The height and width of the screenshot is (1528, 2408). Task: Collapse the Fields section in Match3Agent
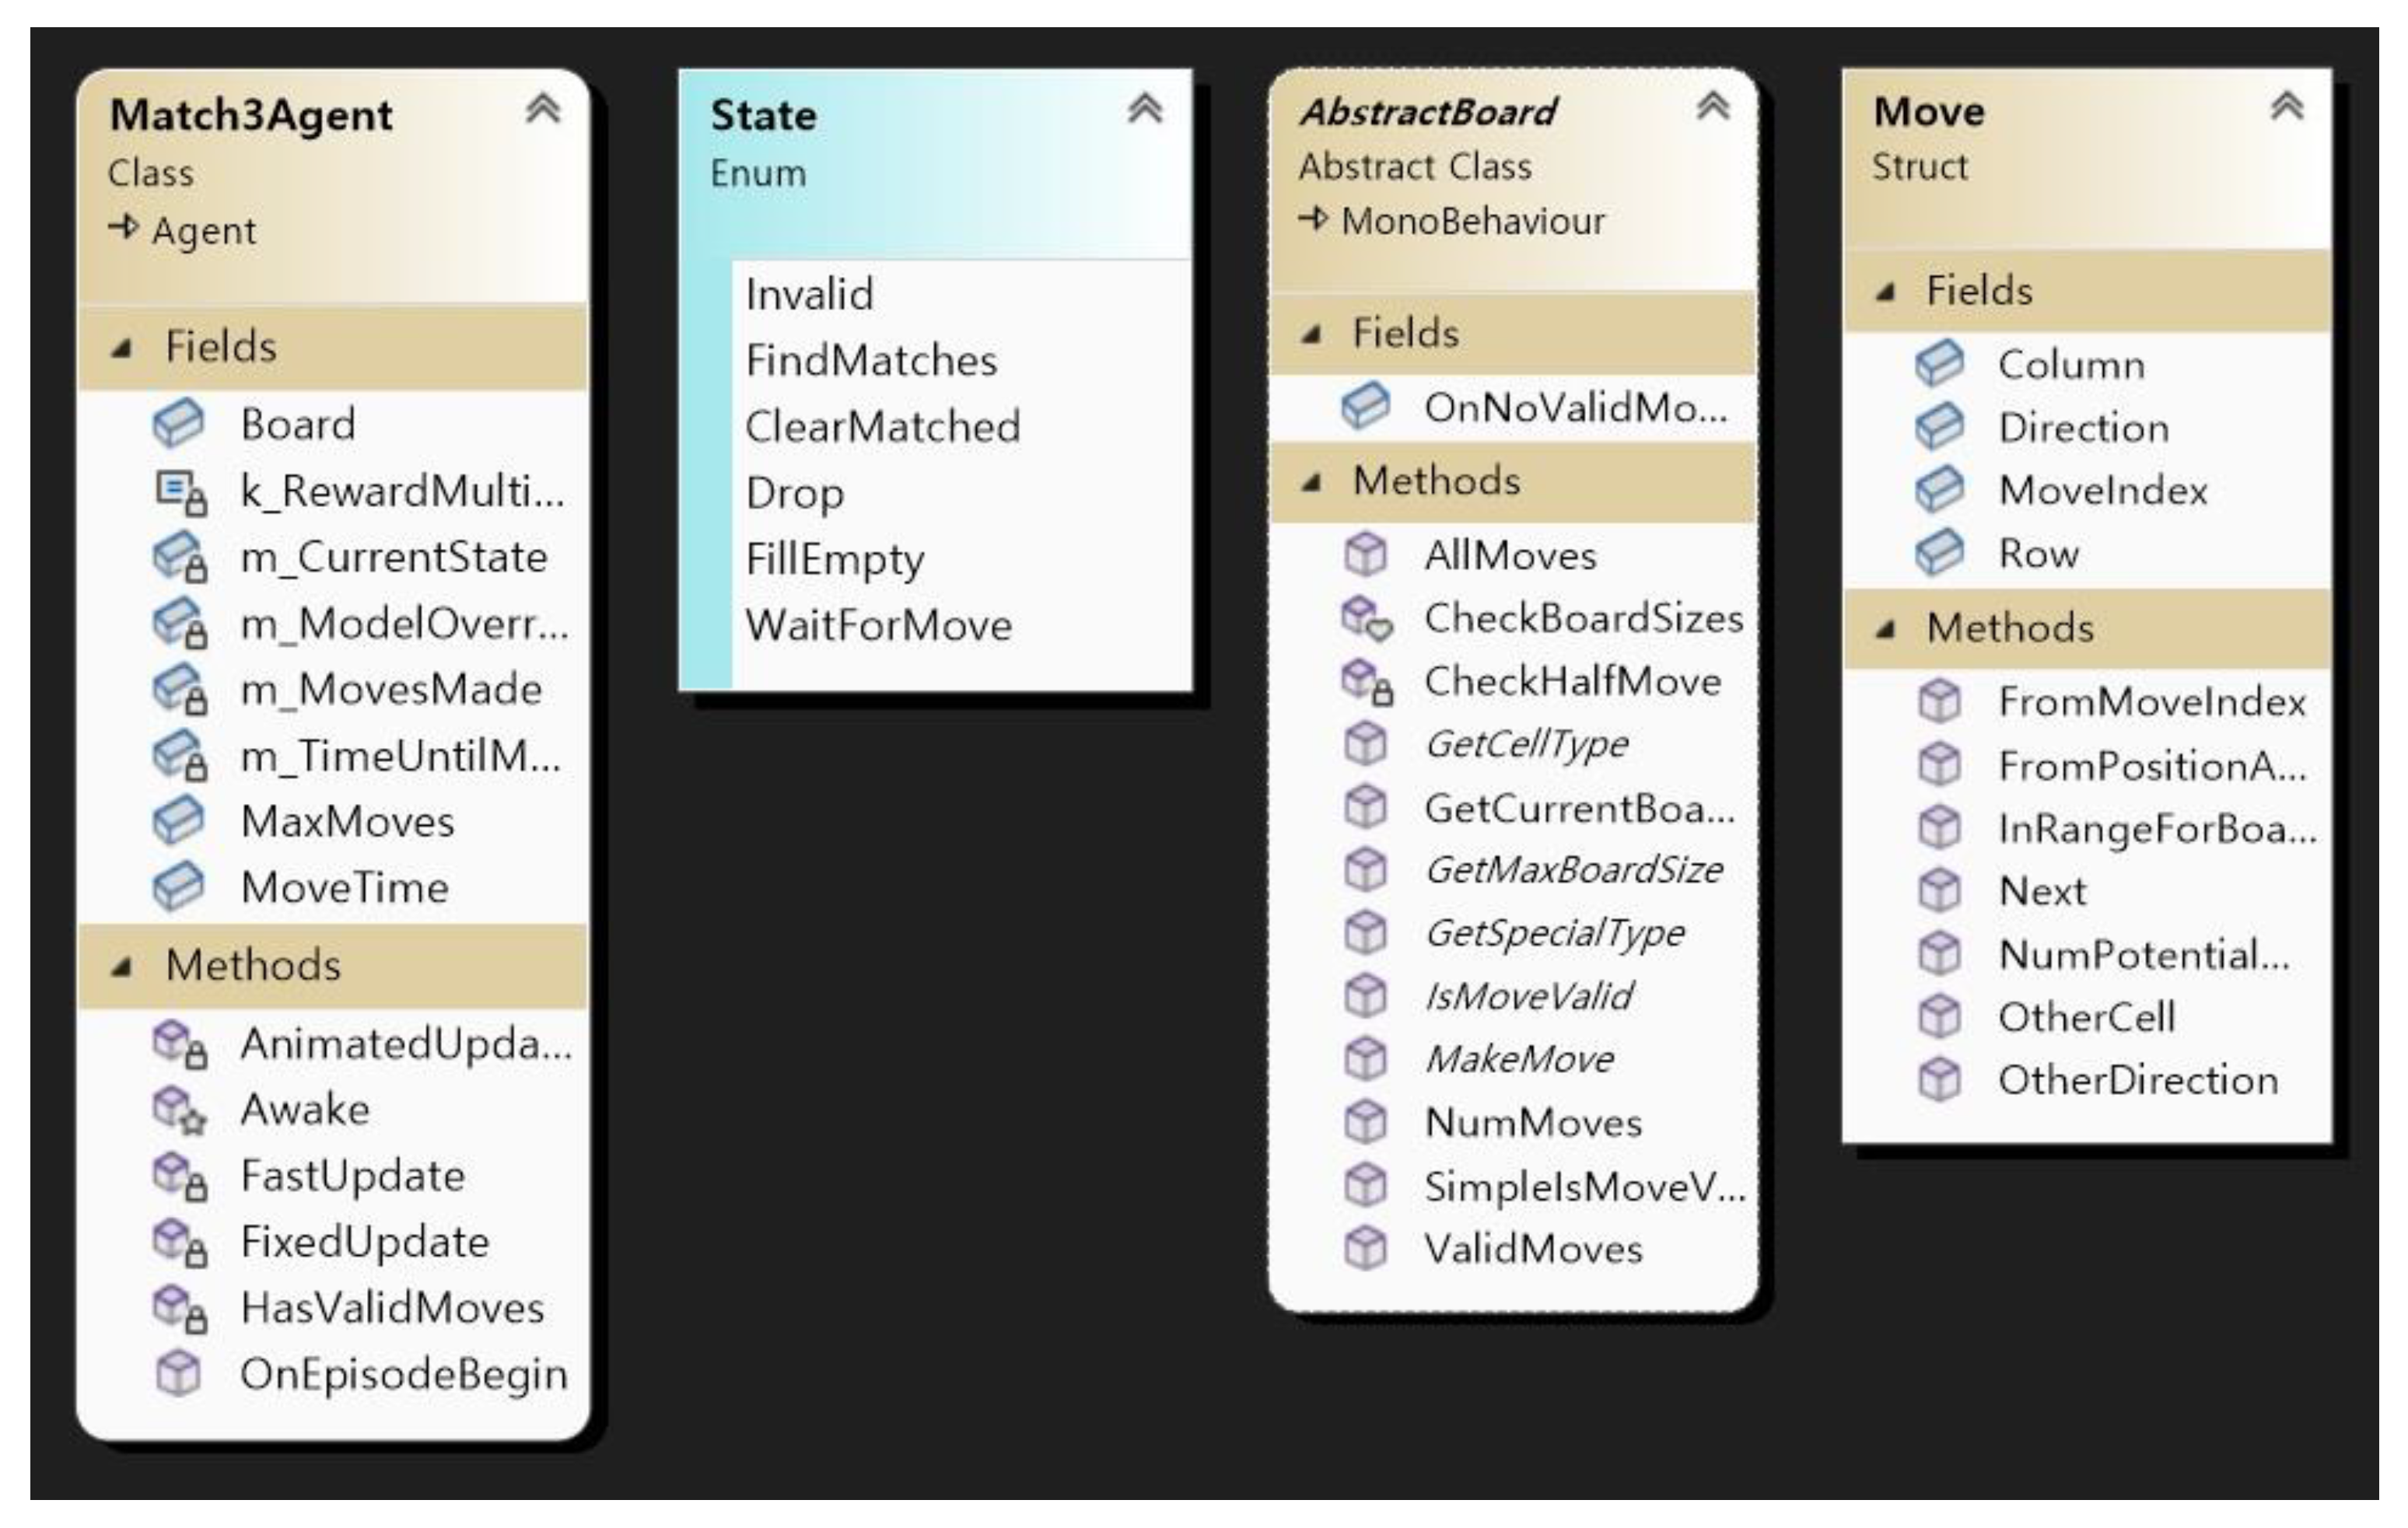click(122, 348)
